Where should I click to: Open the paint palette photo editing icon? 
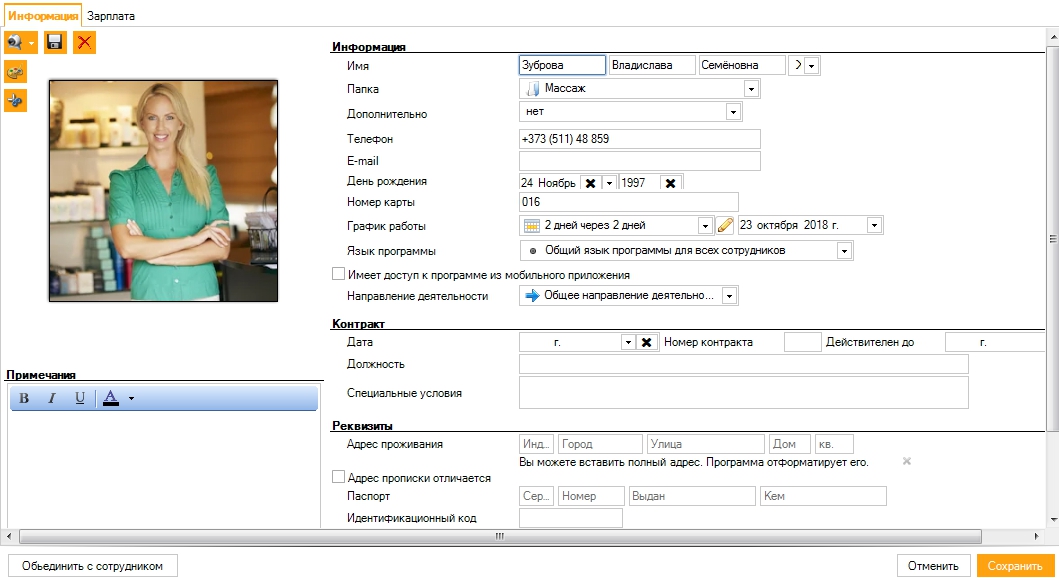tap(15, 72)
